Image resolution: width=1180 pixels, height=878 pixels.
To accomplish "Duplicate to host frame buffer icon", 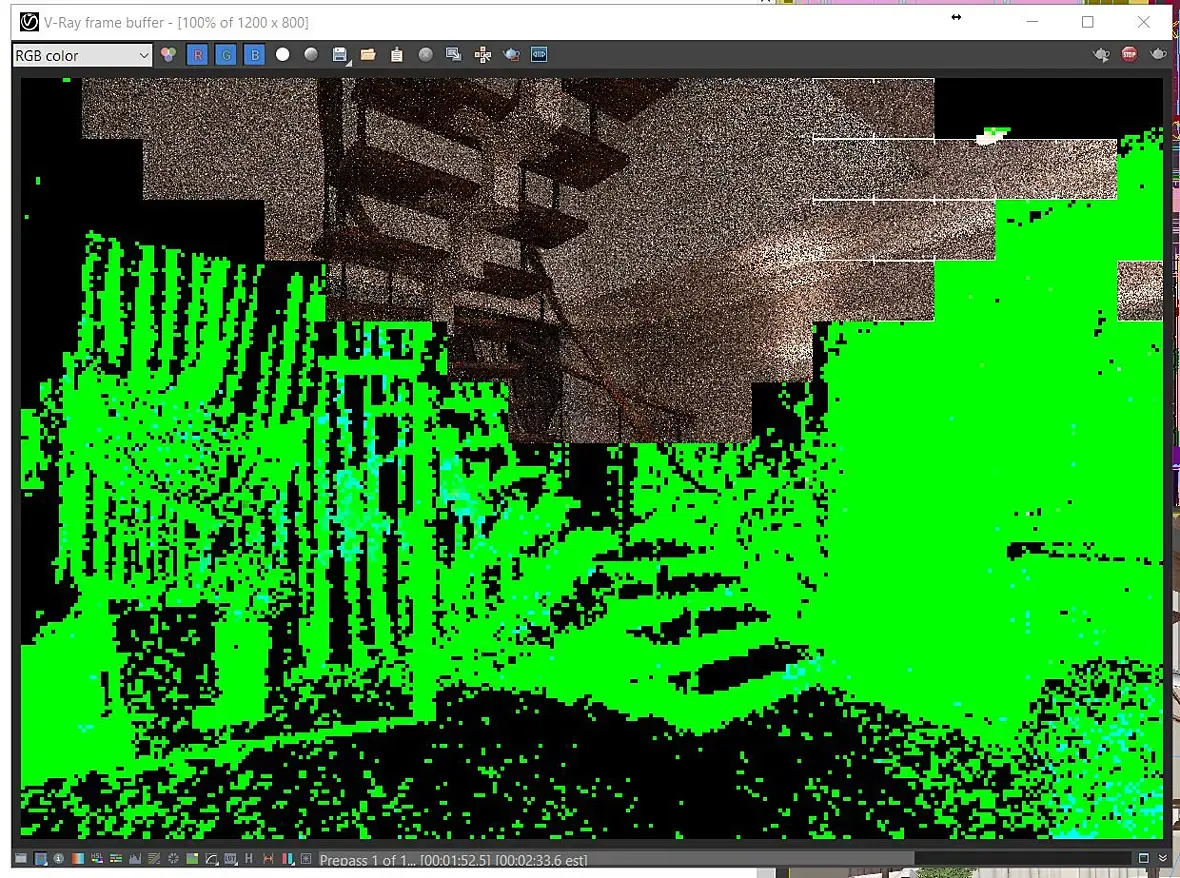I will (454, 54).
